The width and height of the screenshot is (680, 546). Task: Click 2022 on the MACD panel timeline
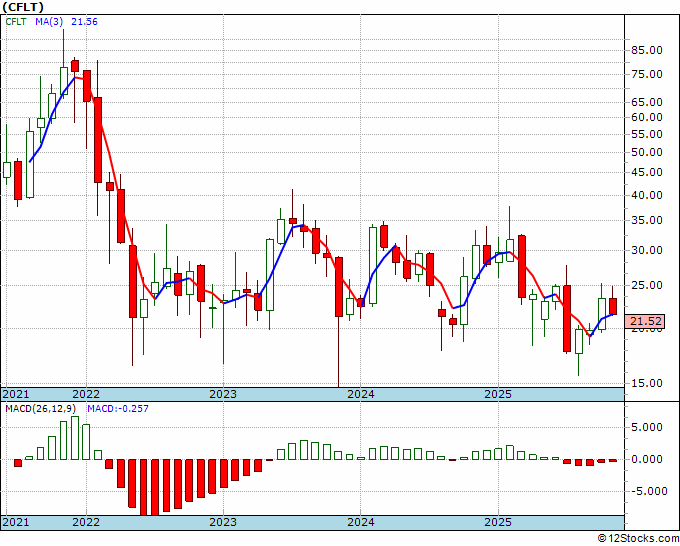click(x=86, y=522)
